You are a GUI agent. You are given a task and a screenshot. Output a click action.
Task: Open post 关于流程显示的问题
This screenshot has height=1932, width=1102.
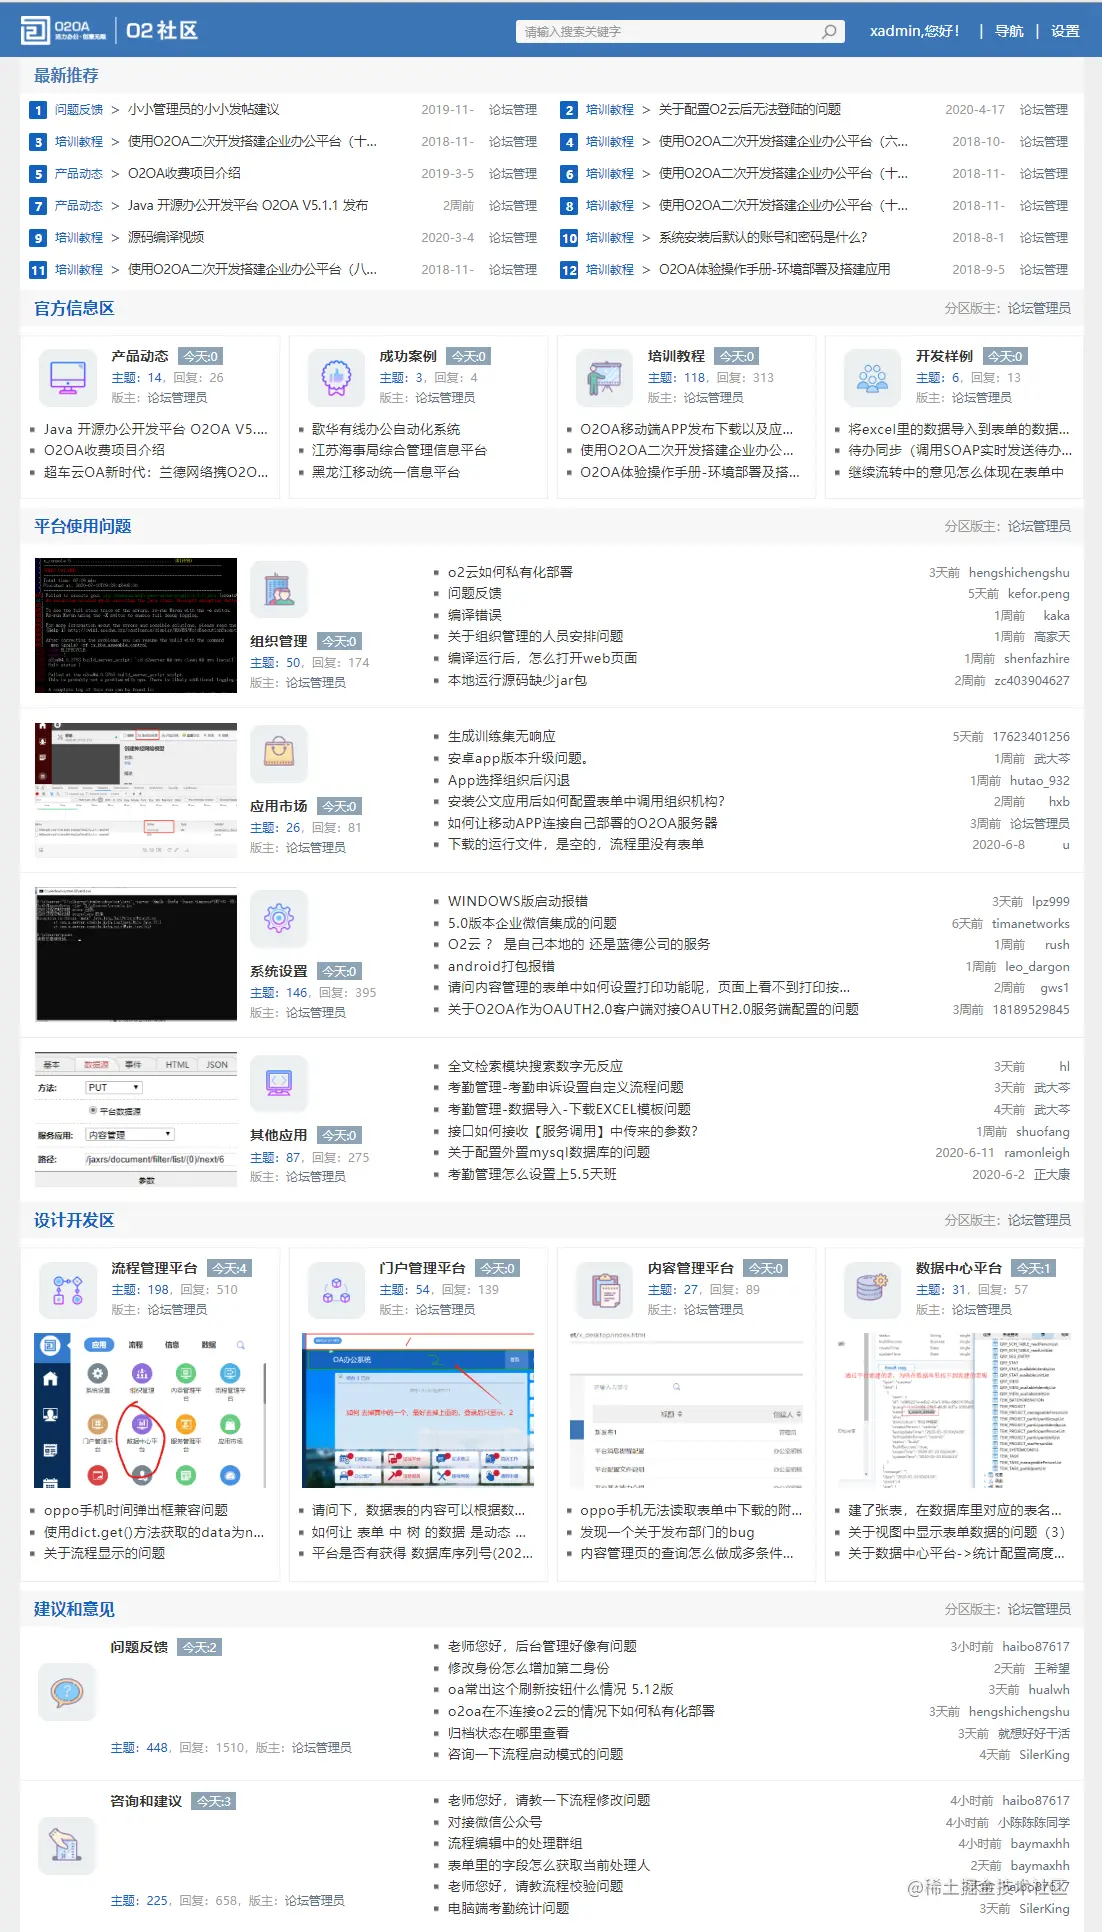pos(105,1553)
